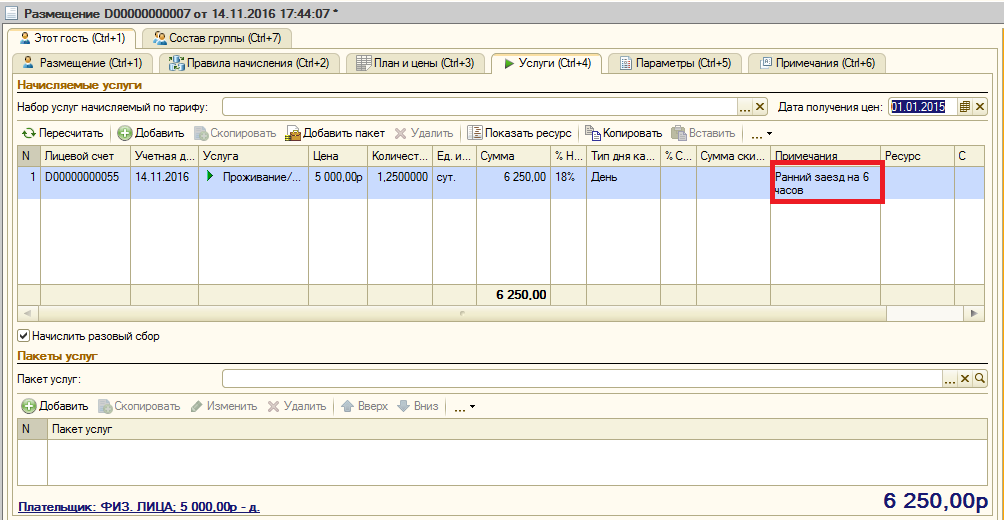Screen dimensions: 1004x520
Task: Click Примечания column header
Action: click(x=825, y=156)
